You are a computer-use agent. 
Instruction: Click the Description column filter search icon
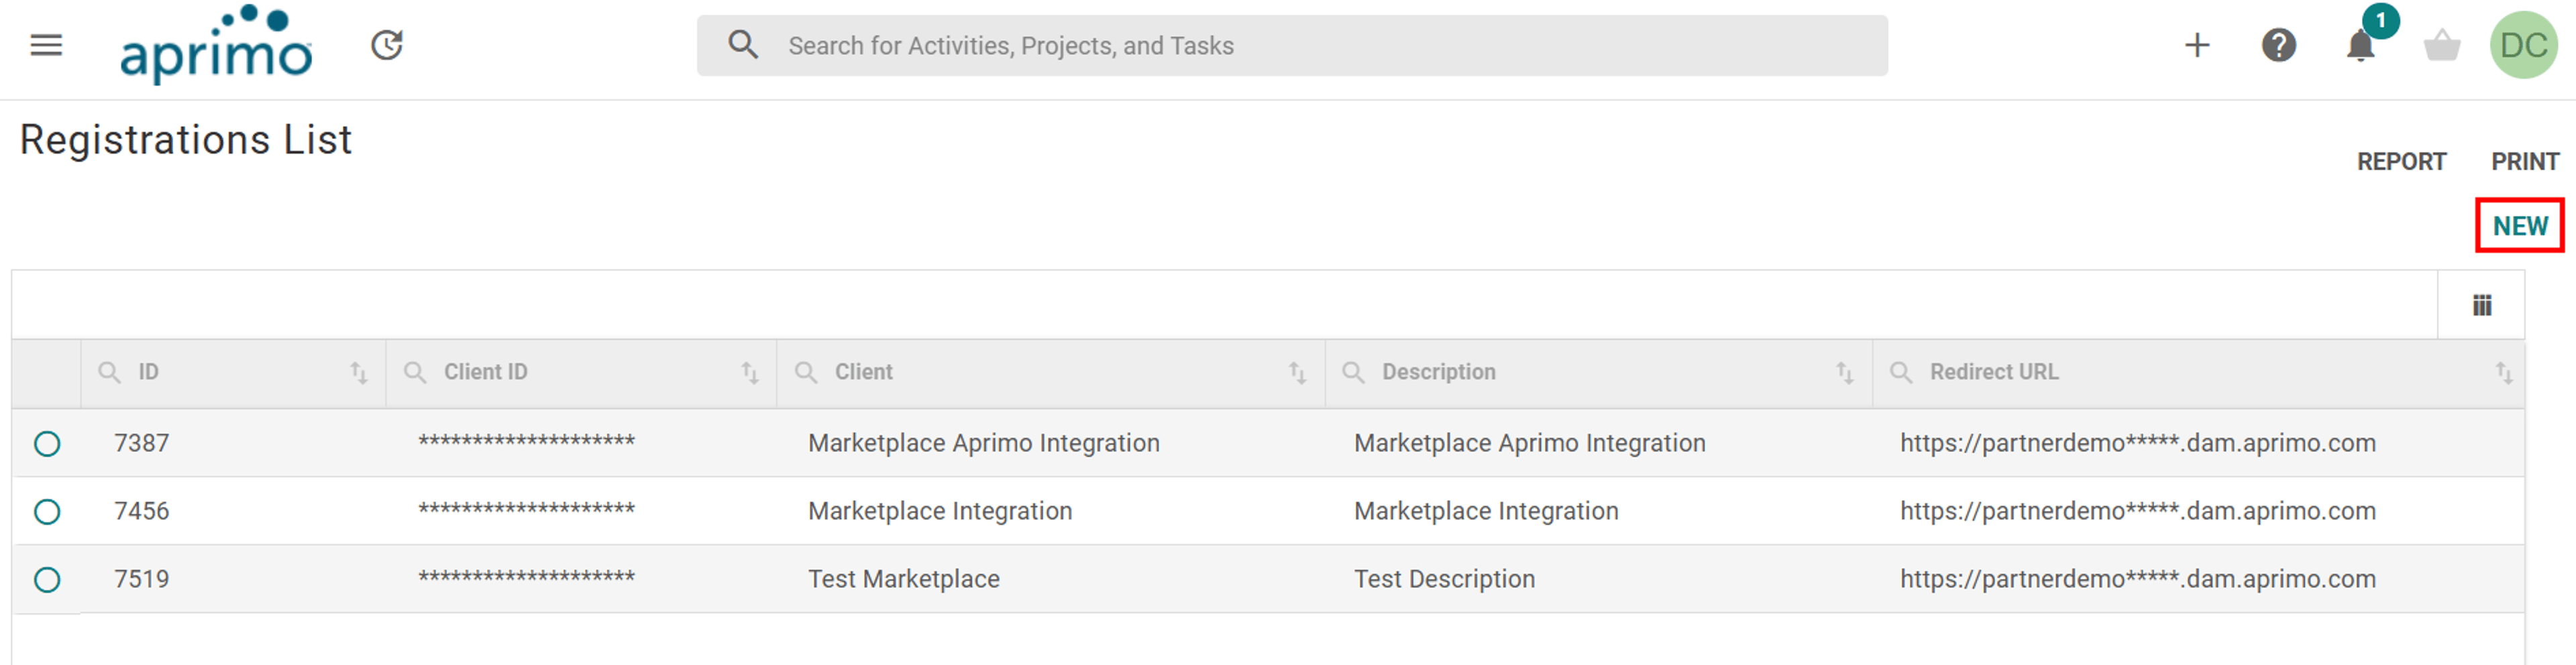pyautogui.click(x=1353, y=373)
